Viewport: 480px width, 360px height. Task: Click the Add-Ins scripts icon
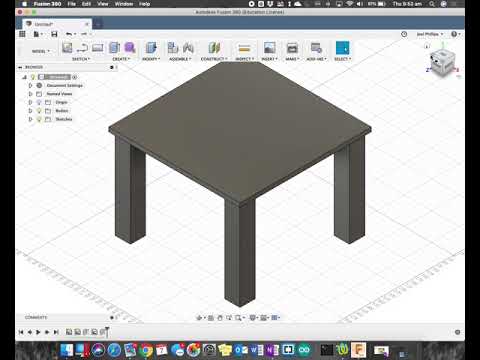(x=316, y=48)
